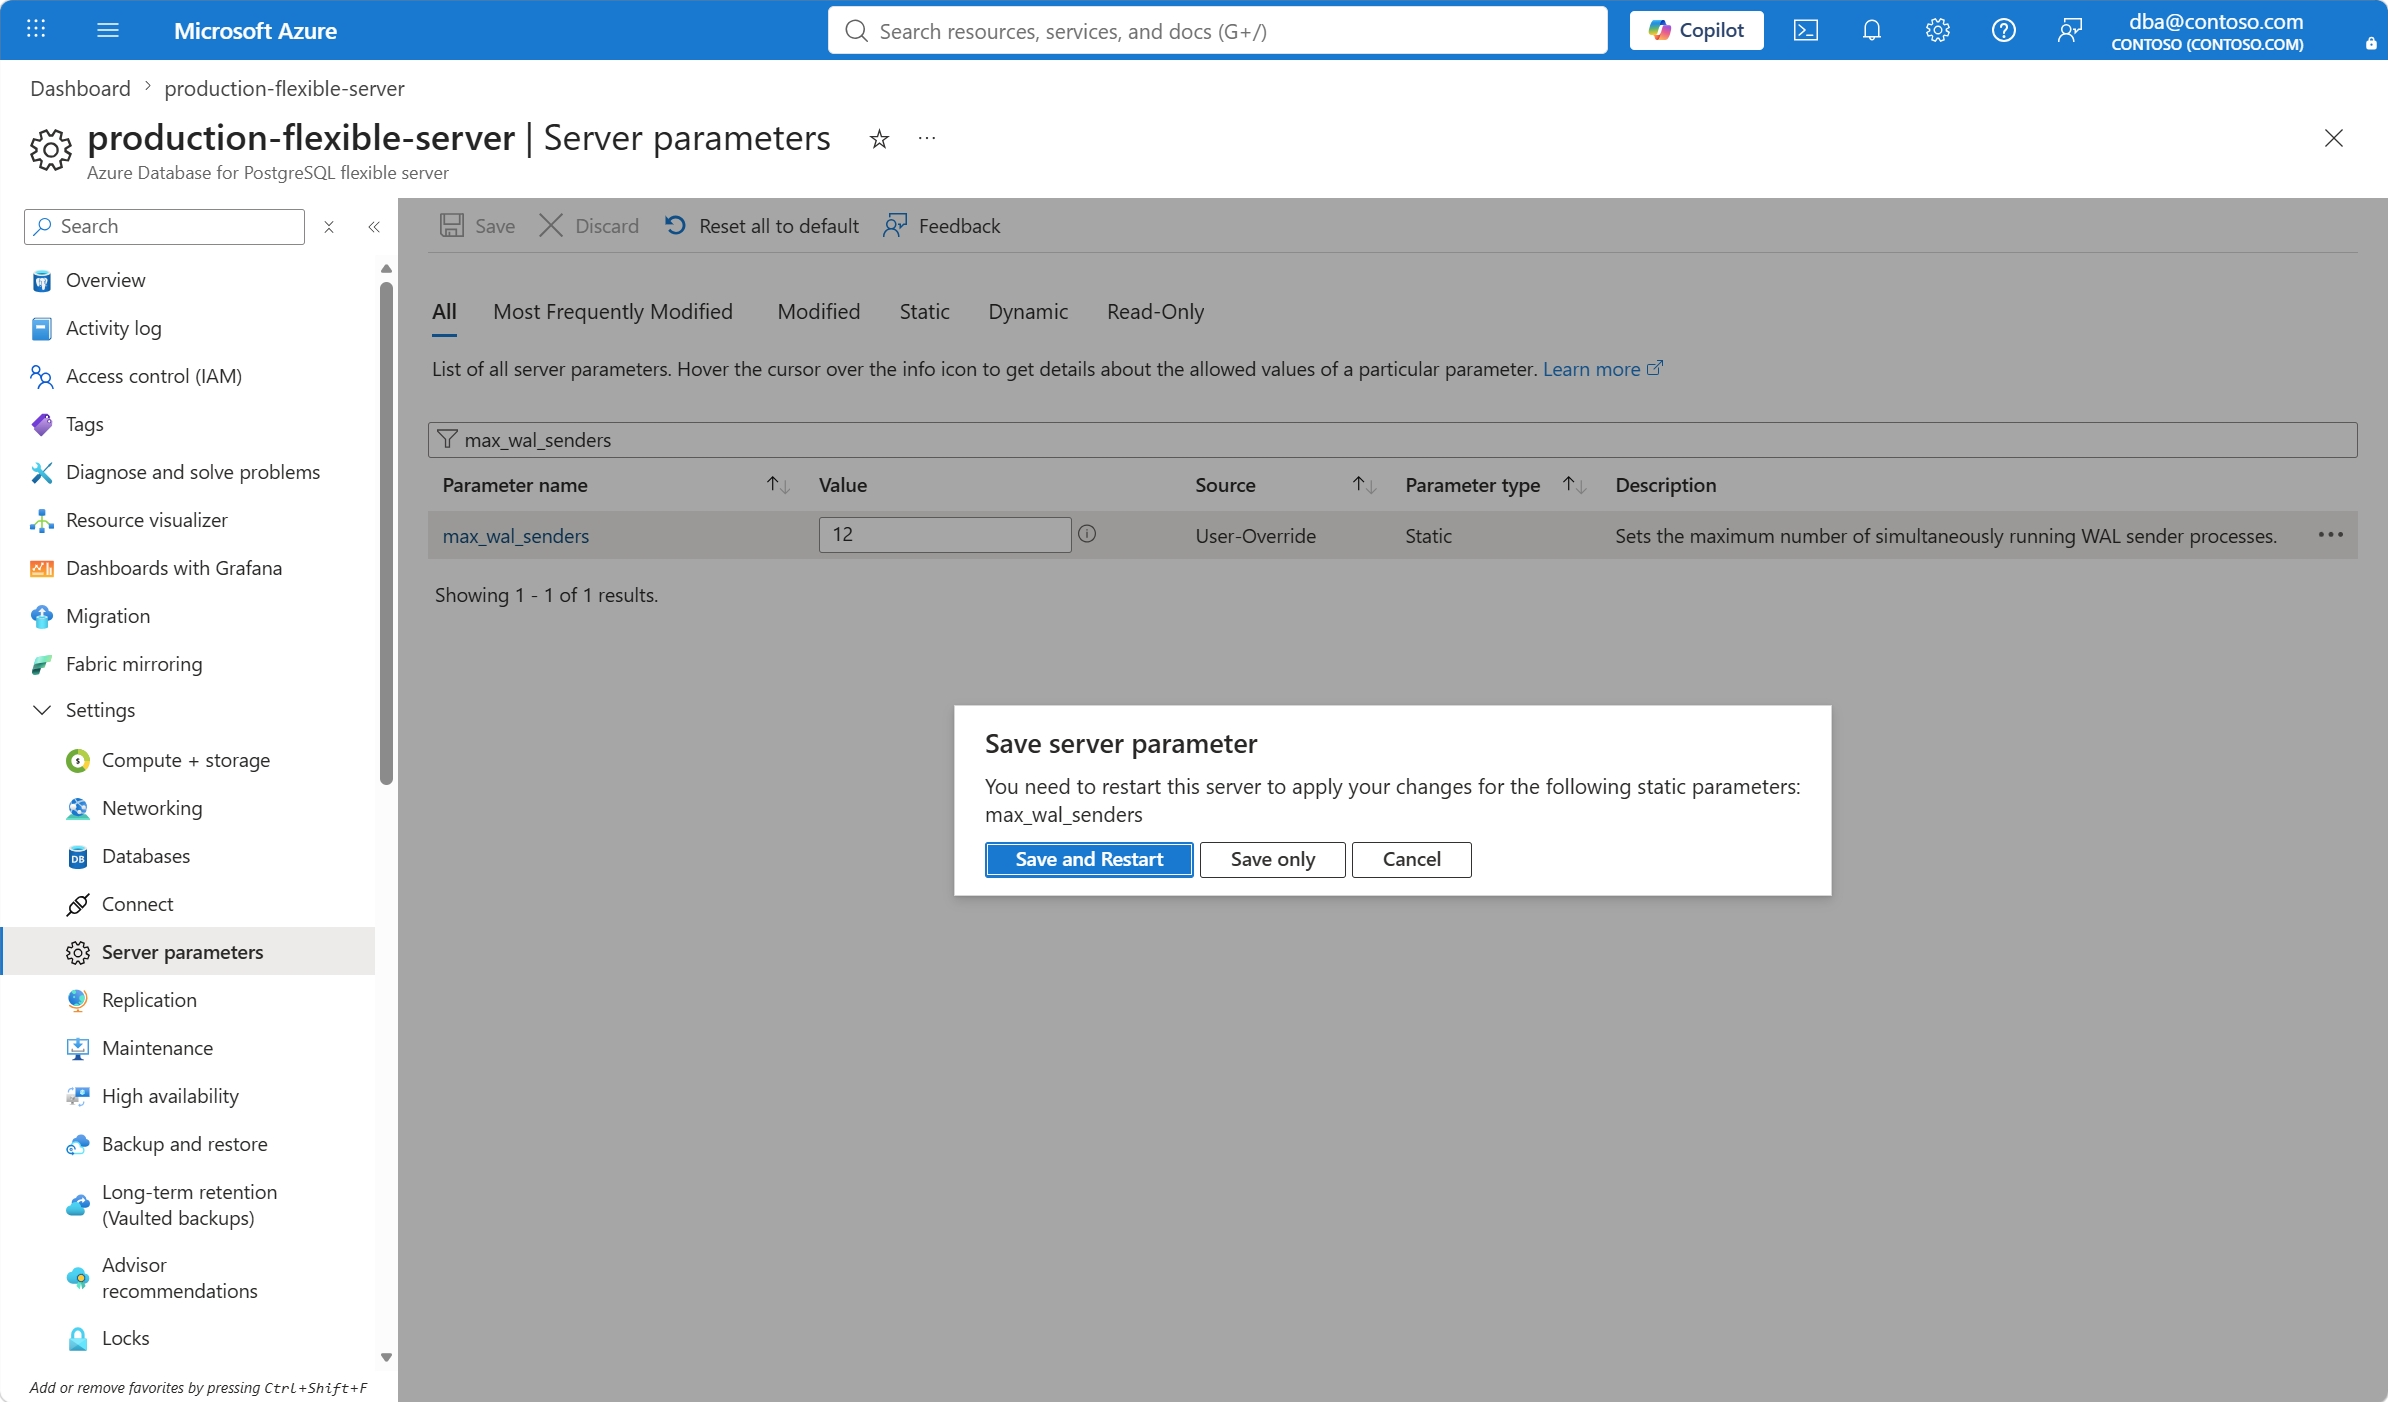Focus the sidebar Search field

pyautogui.click(x=164, y=227)
